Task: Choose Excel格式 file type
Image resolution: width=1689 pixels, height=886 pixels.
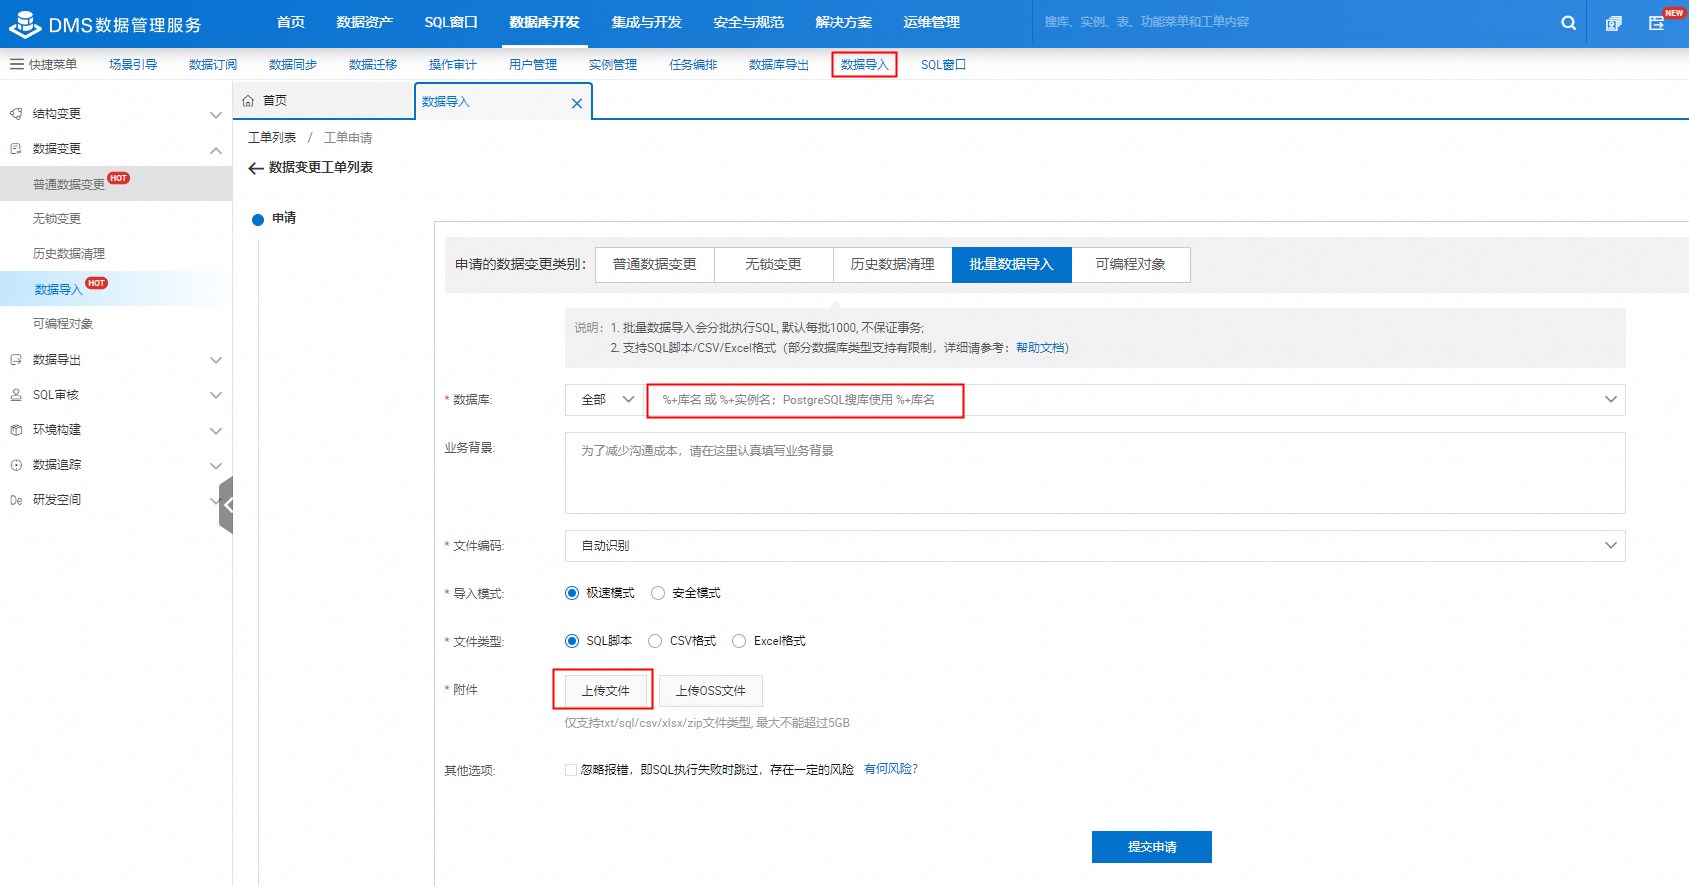Action: [x=739, y=641]
